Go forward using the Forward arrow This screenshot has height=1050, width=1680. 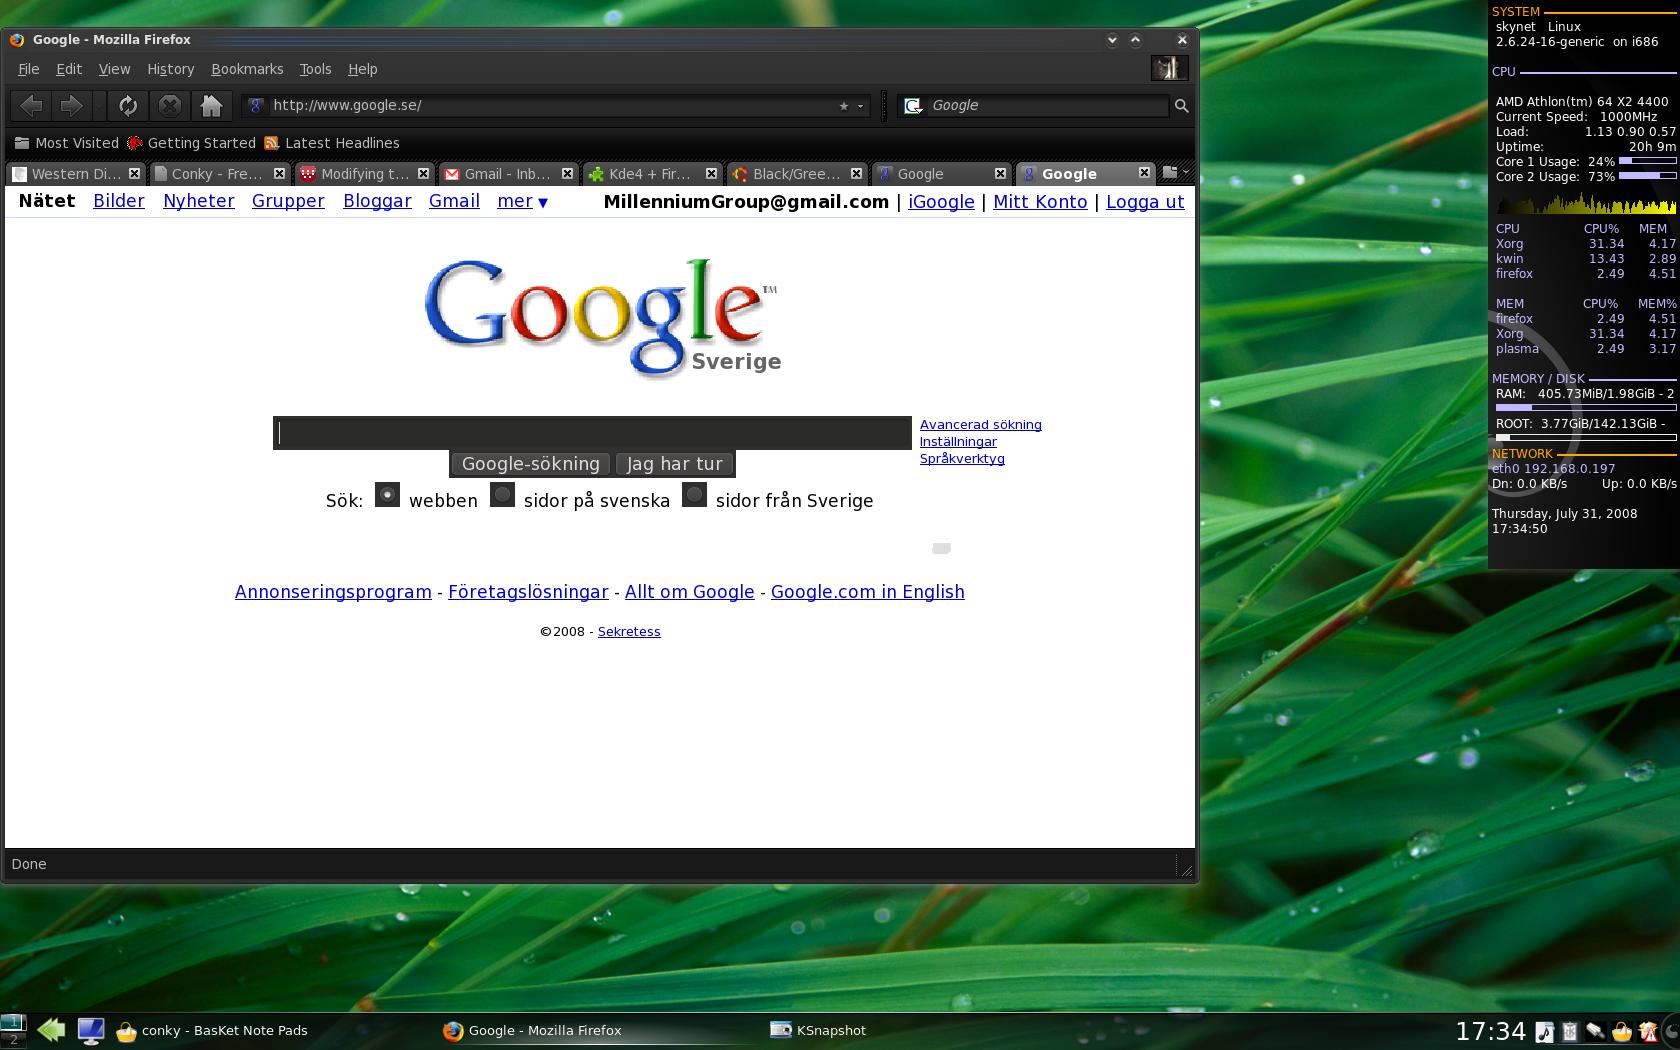(70, 105)
